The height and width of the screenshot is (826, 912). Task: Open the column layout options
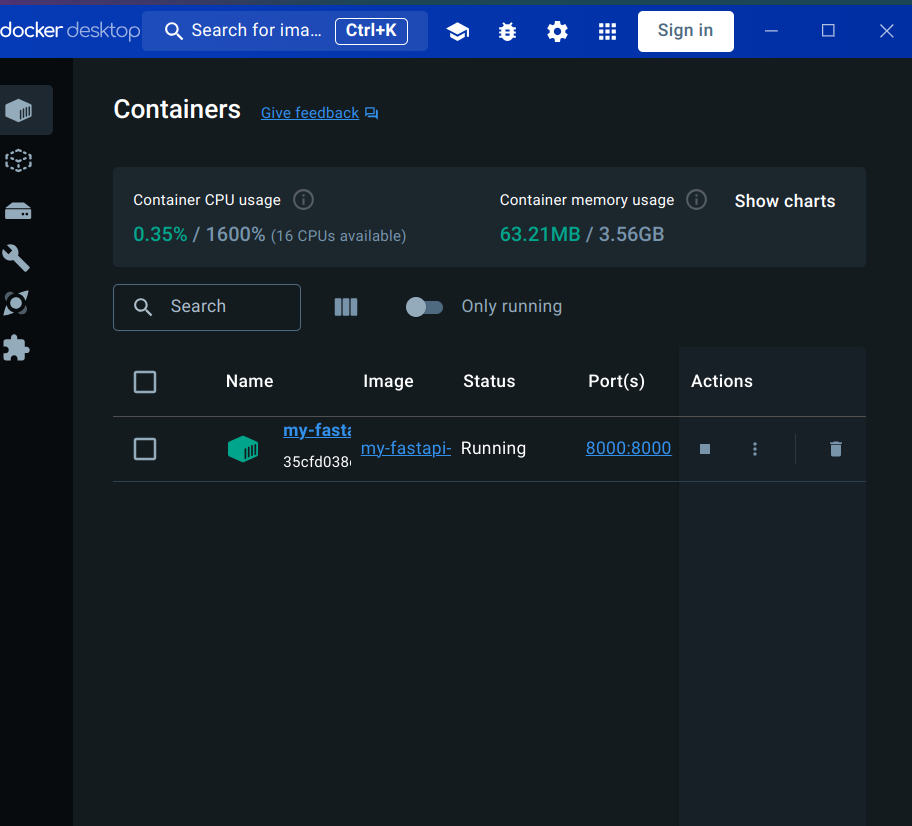pyautogui.click(x=345, y=307)
